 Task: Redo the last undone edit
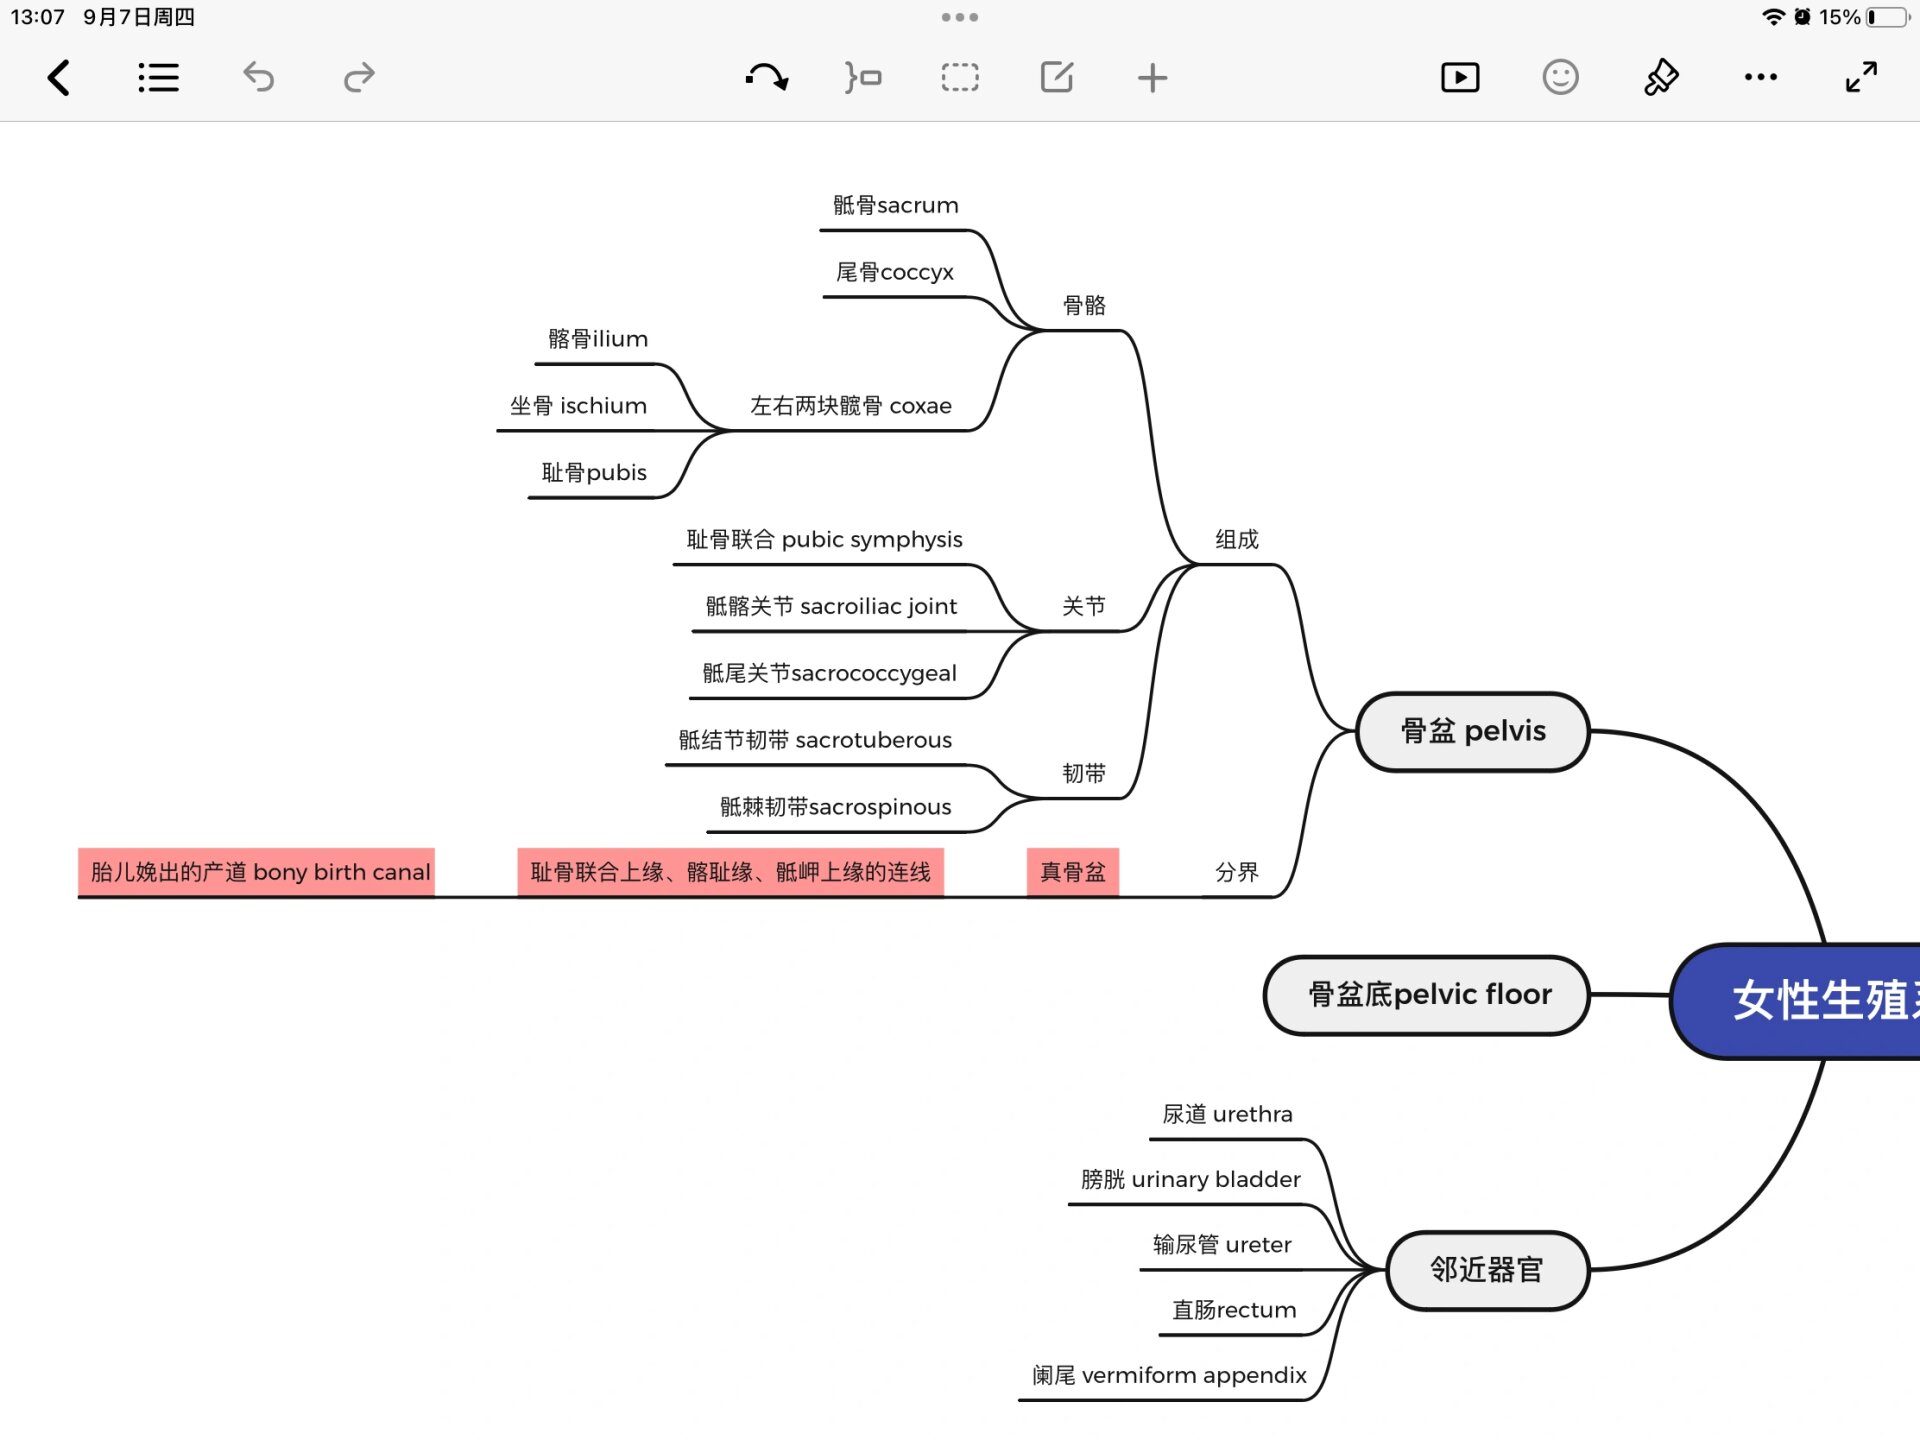[x=359, y=77]
